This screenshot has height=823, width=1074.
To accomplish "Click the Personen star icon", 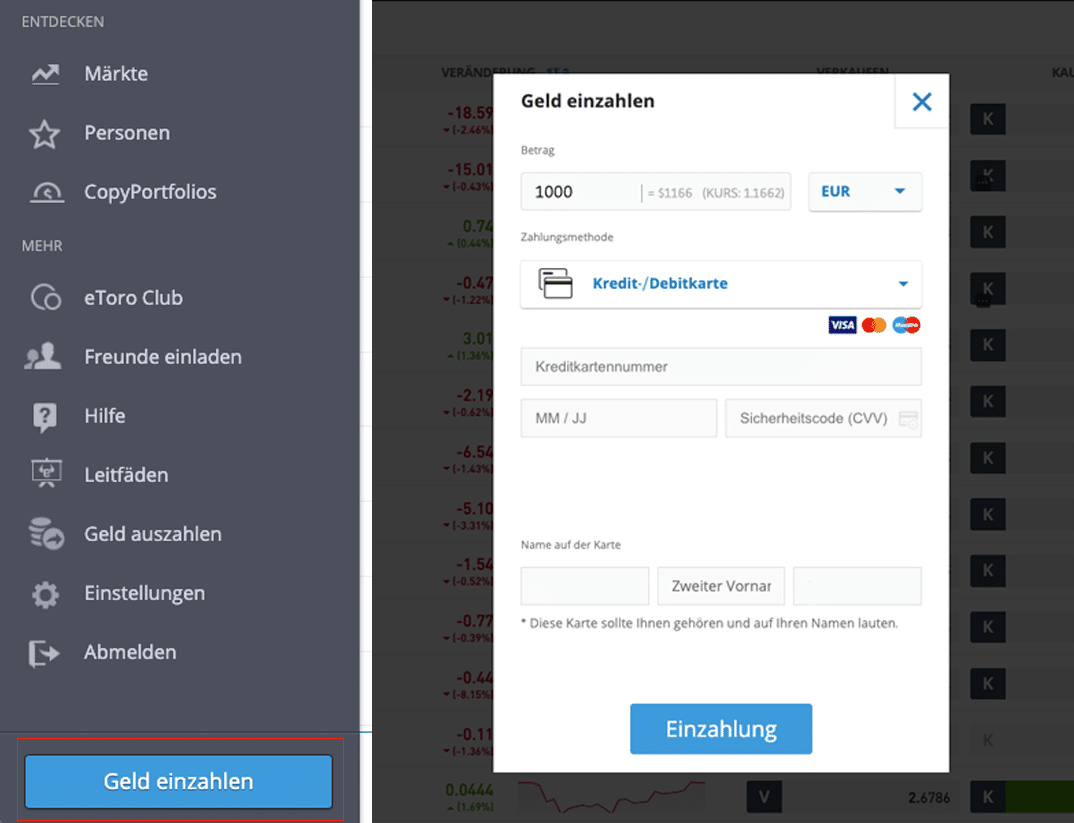I will [x=45, y=134].
